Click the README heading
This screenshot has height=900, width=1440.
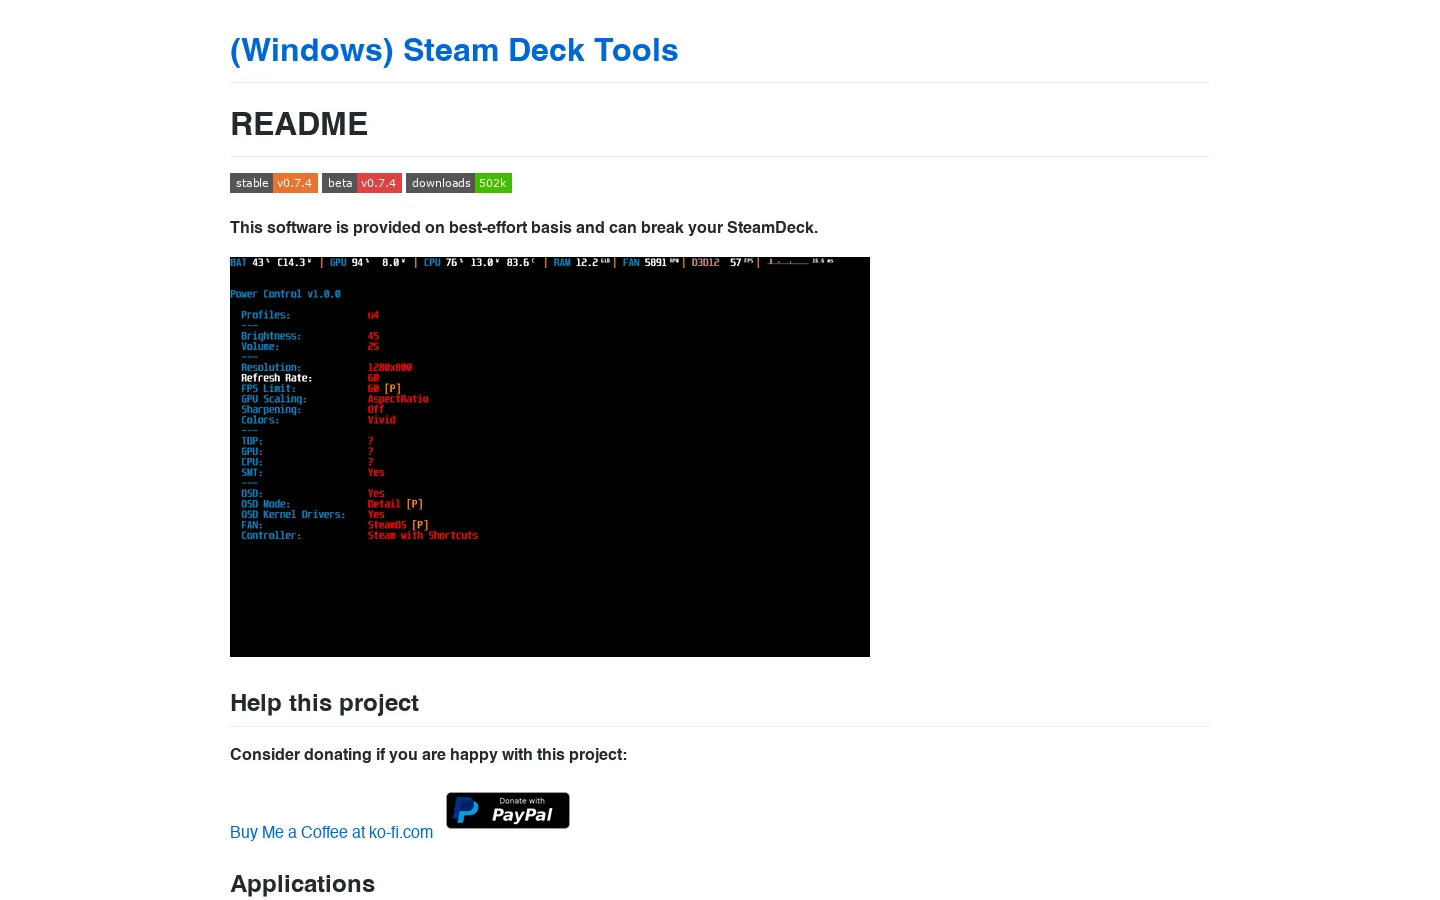[x=299, y=124]
